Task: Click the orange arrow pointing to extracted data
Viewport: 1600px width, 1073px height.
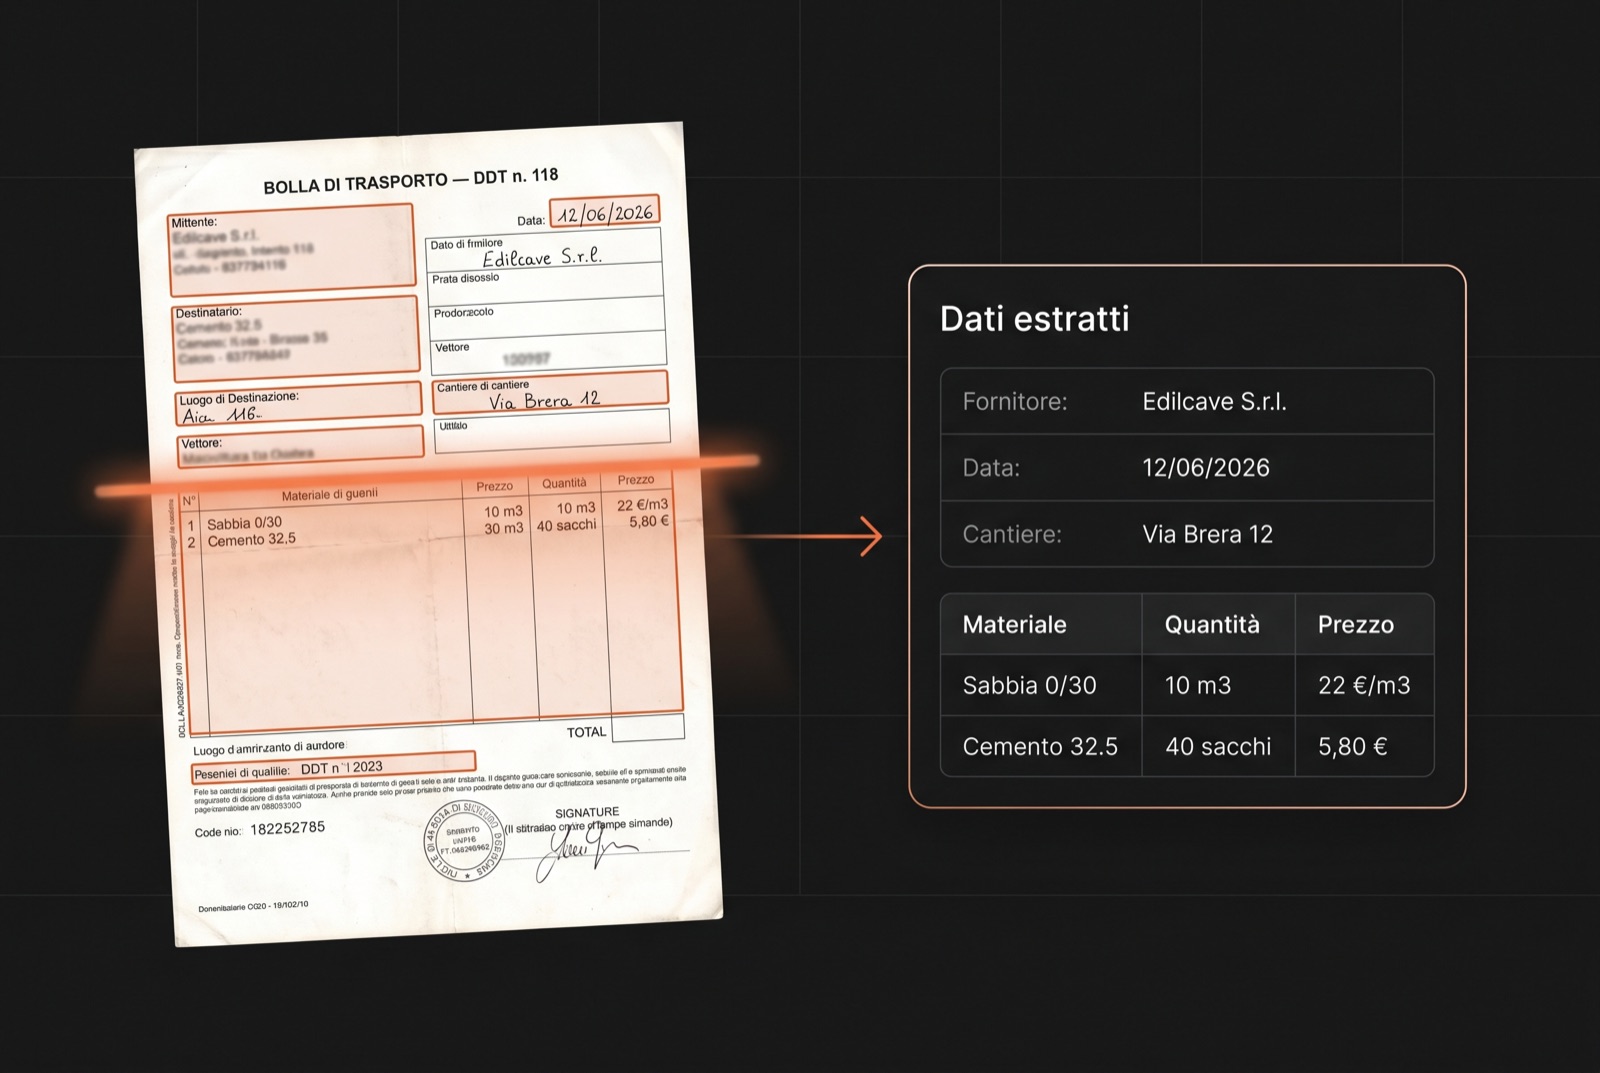Action: 800,537
